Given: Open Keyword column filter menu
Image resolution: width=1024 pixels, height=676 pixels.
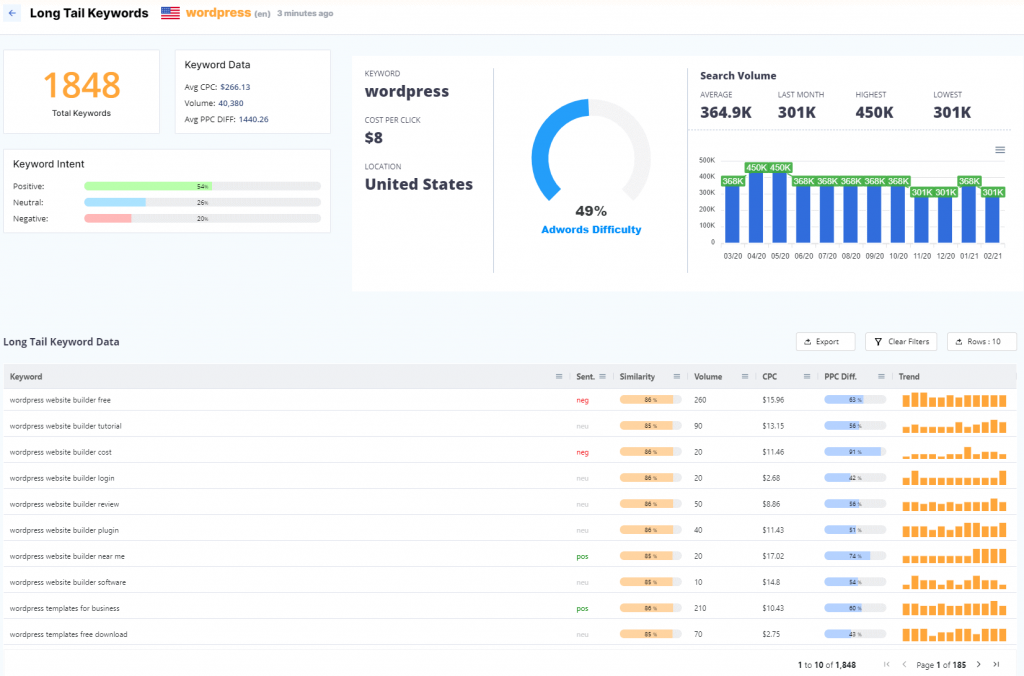Looking at the screenshot, I should click(559, 377).
